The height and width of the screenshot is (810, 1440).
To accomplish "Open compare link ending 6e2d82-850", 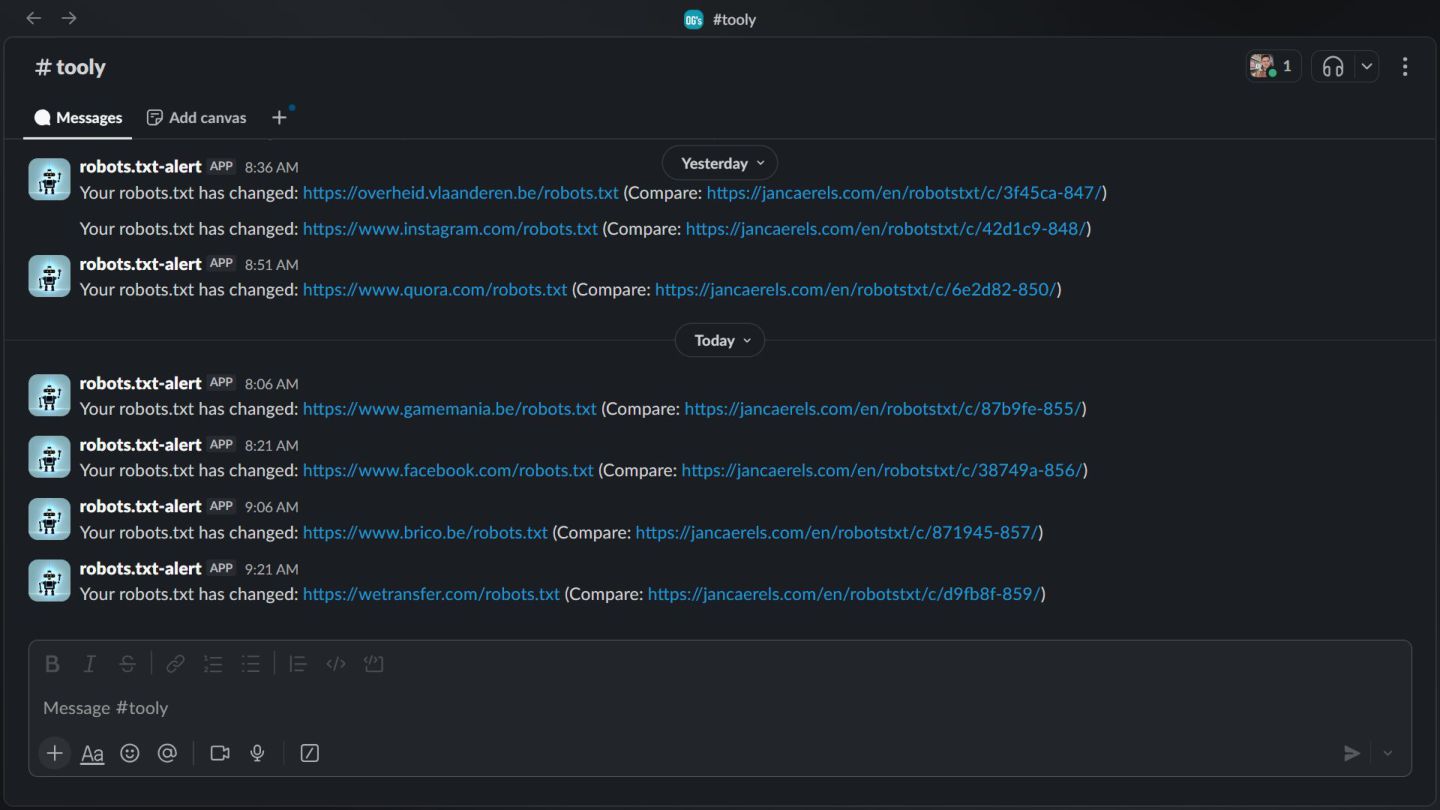I will coord(856,289).
